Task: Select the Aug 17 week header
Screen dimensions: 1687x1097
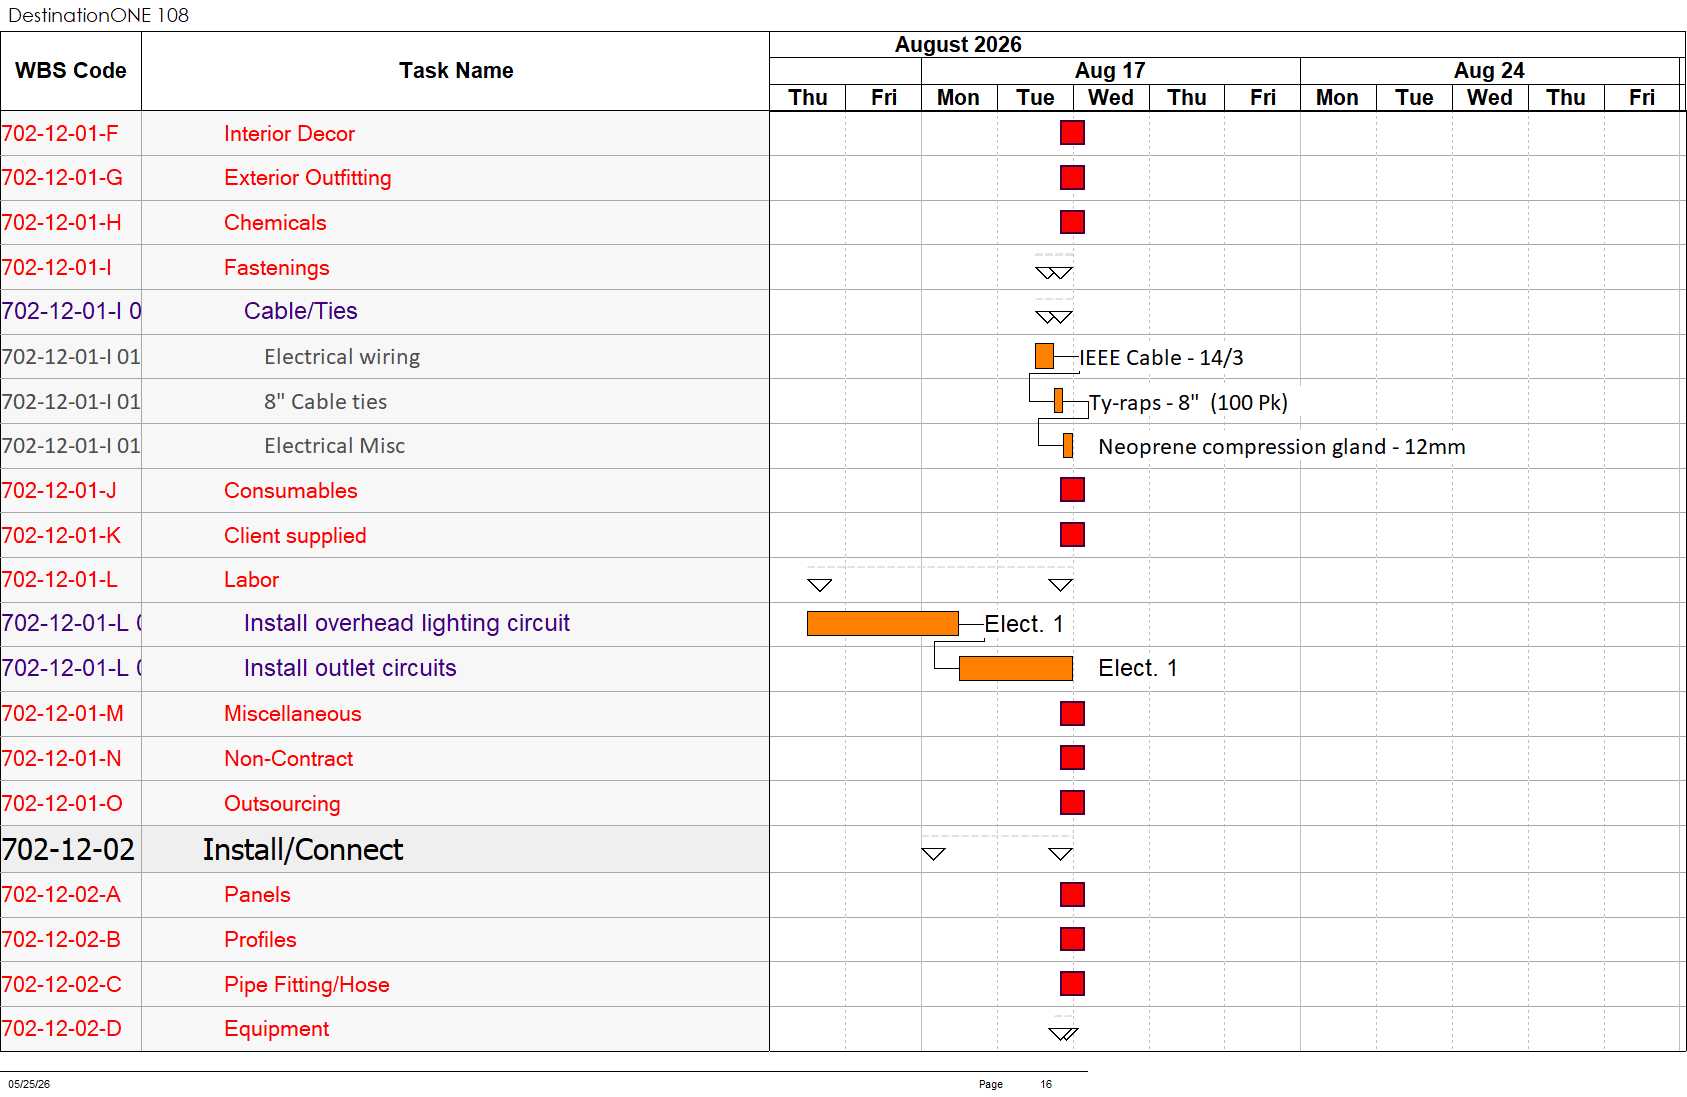Action: coord(1110,71)
